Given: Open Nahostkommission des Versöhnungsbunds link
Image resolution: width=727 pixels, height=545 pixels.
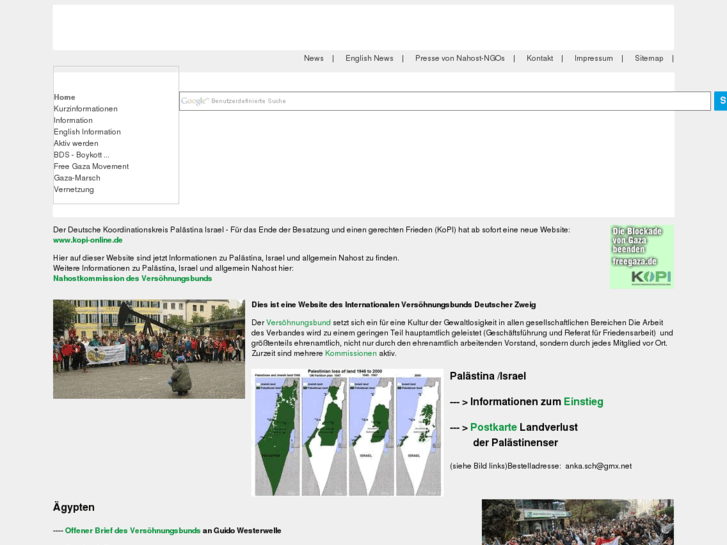Looking at the screenshot, I should (x=132, y=278).
